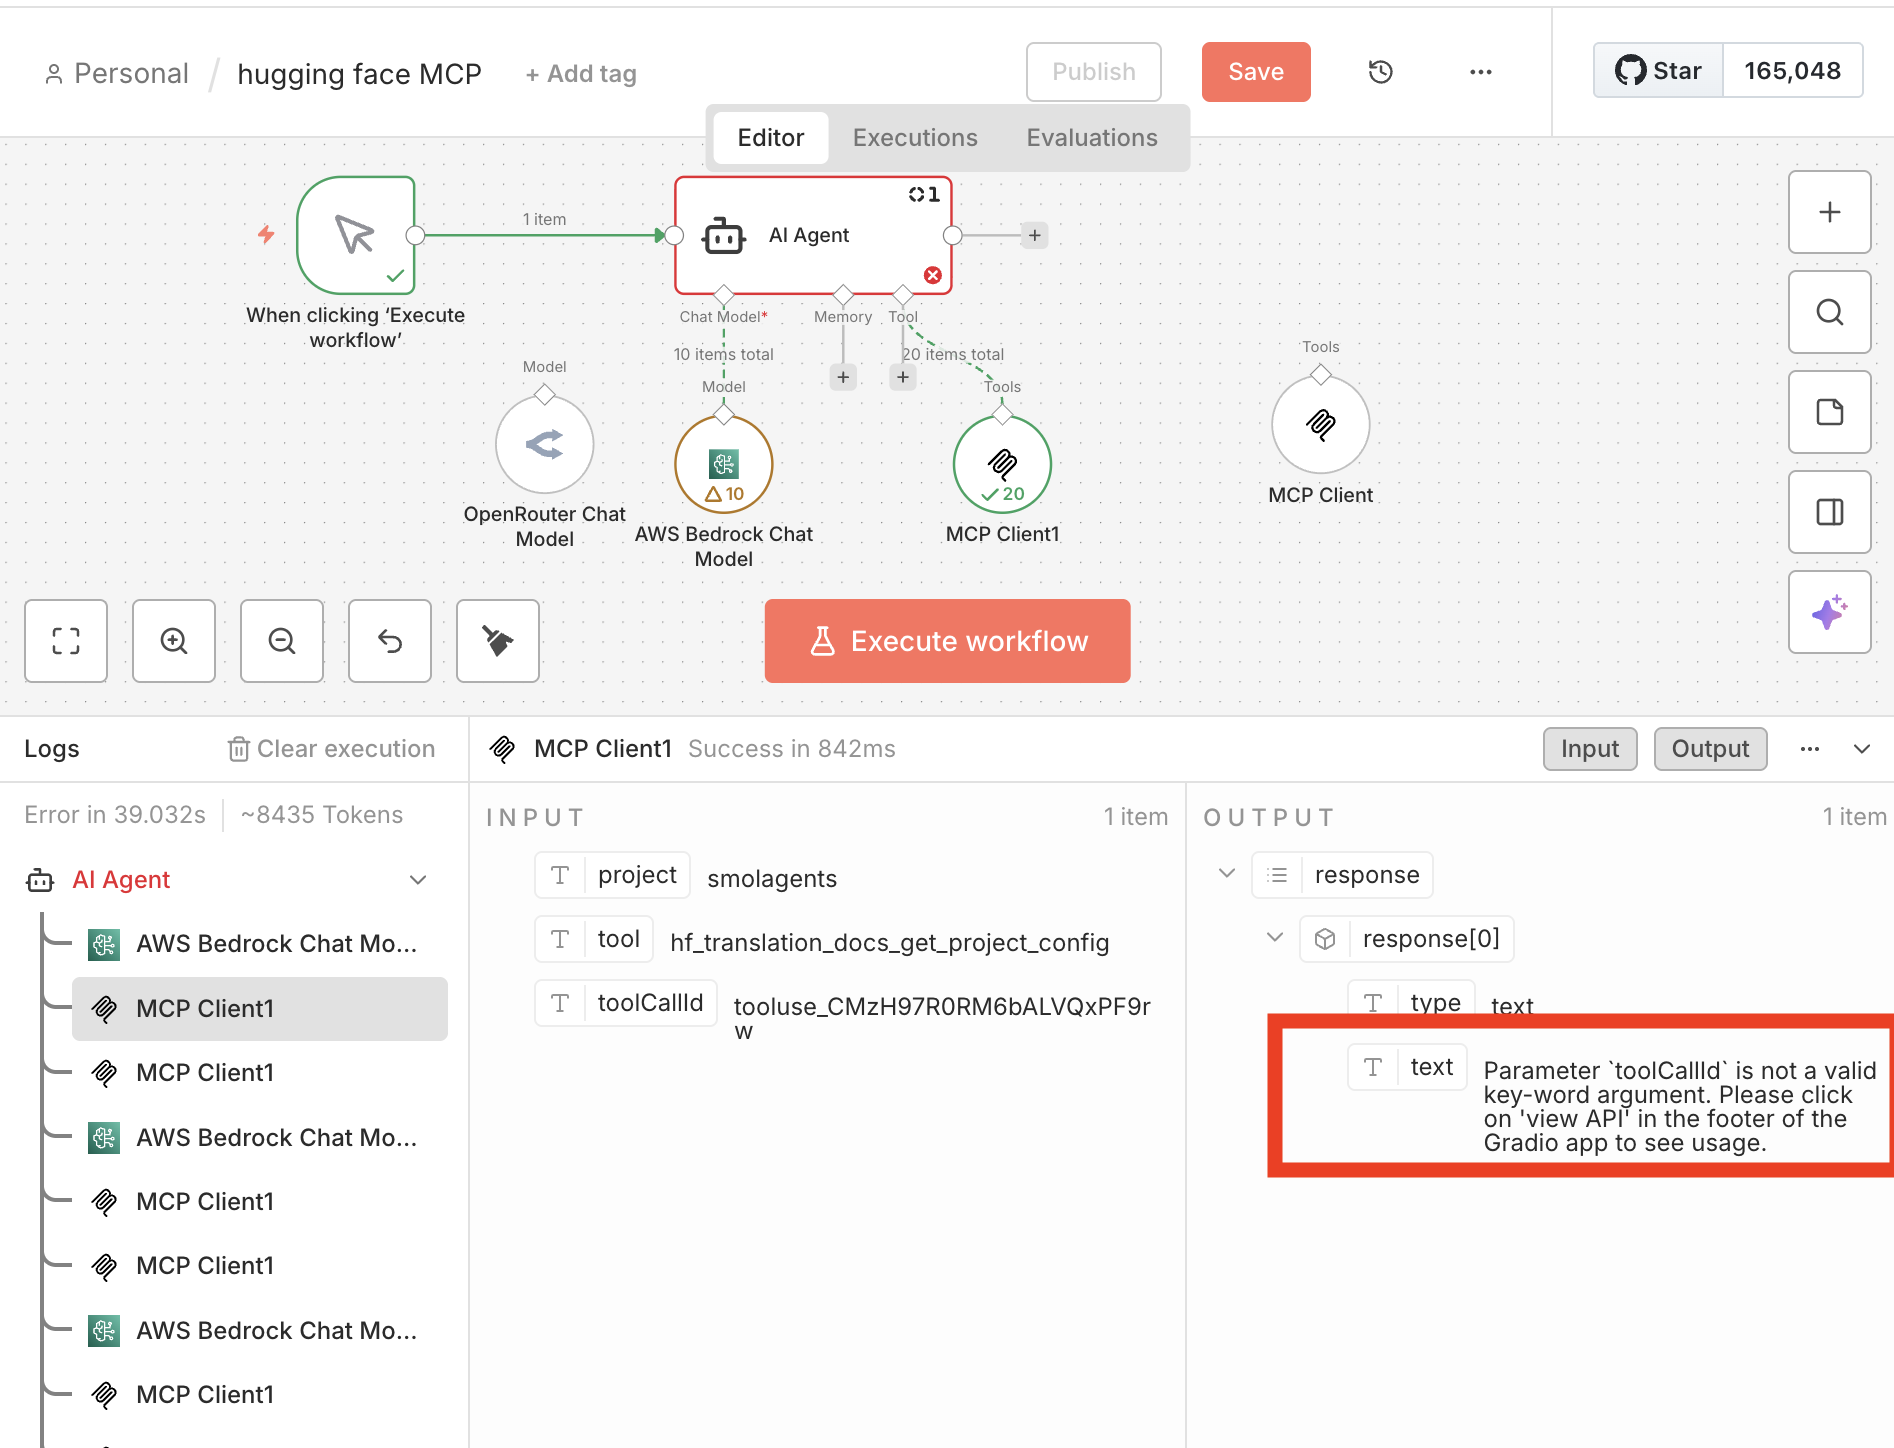
Task: Open the AI assistant sparkle button
Action: (1829, 612)
